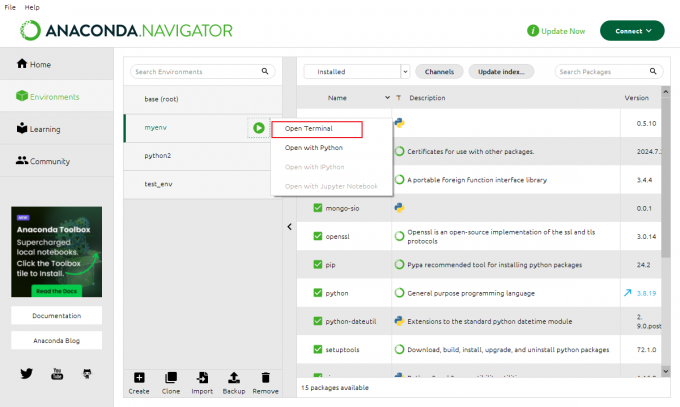
Task: Clone the selected environment
Action: 171,383
